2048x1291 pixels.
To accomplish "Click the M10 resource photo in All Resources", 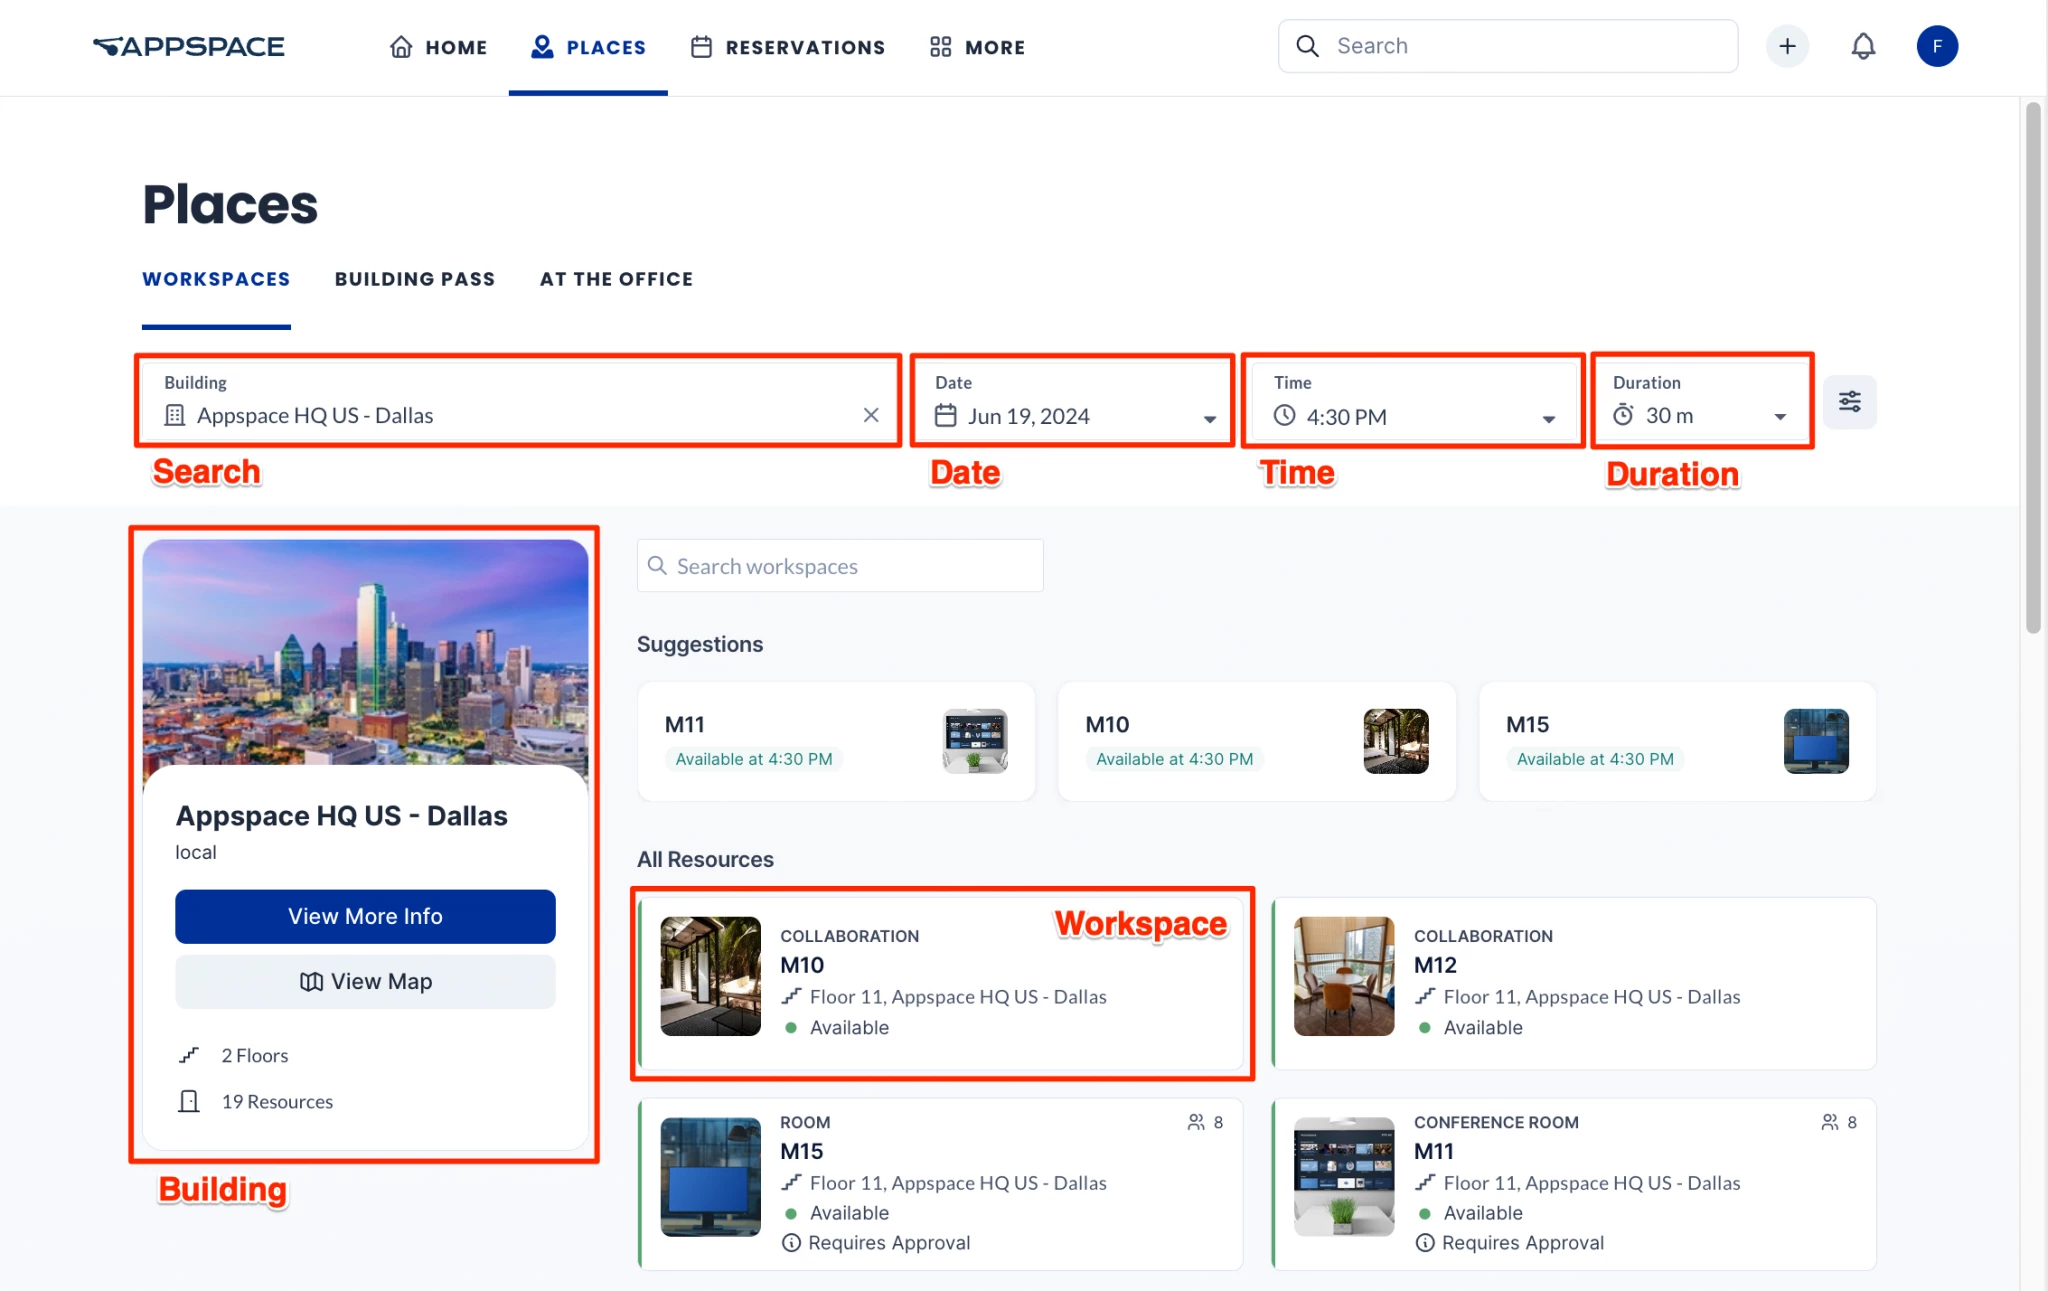I will tap(711, 976).
